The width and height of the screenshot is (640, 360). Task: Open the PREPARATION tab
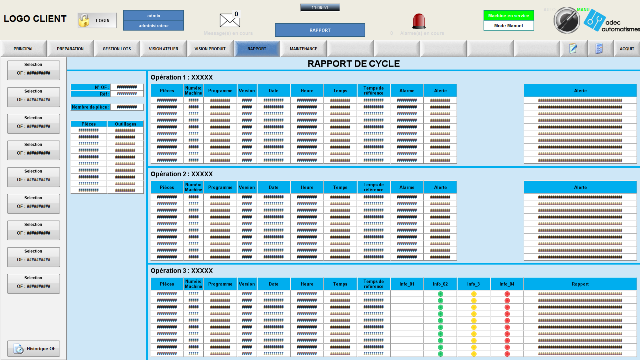tap(70, 49)
